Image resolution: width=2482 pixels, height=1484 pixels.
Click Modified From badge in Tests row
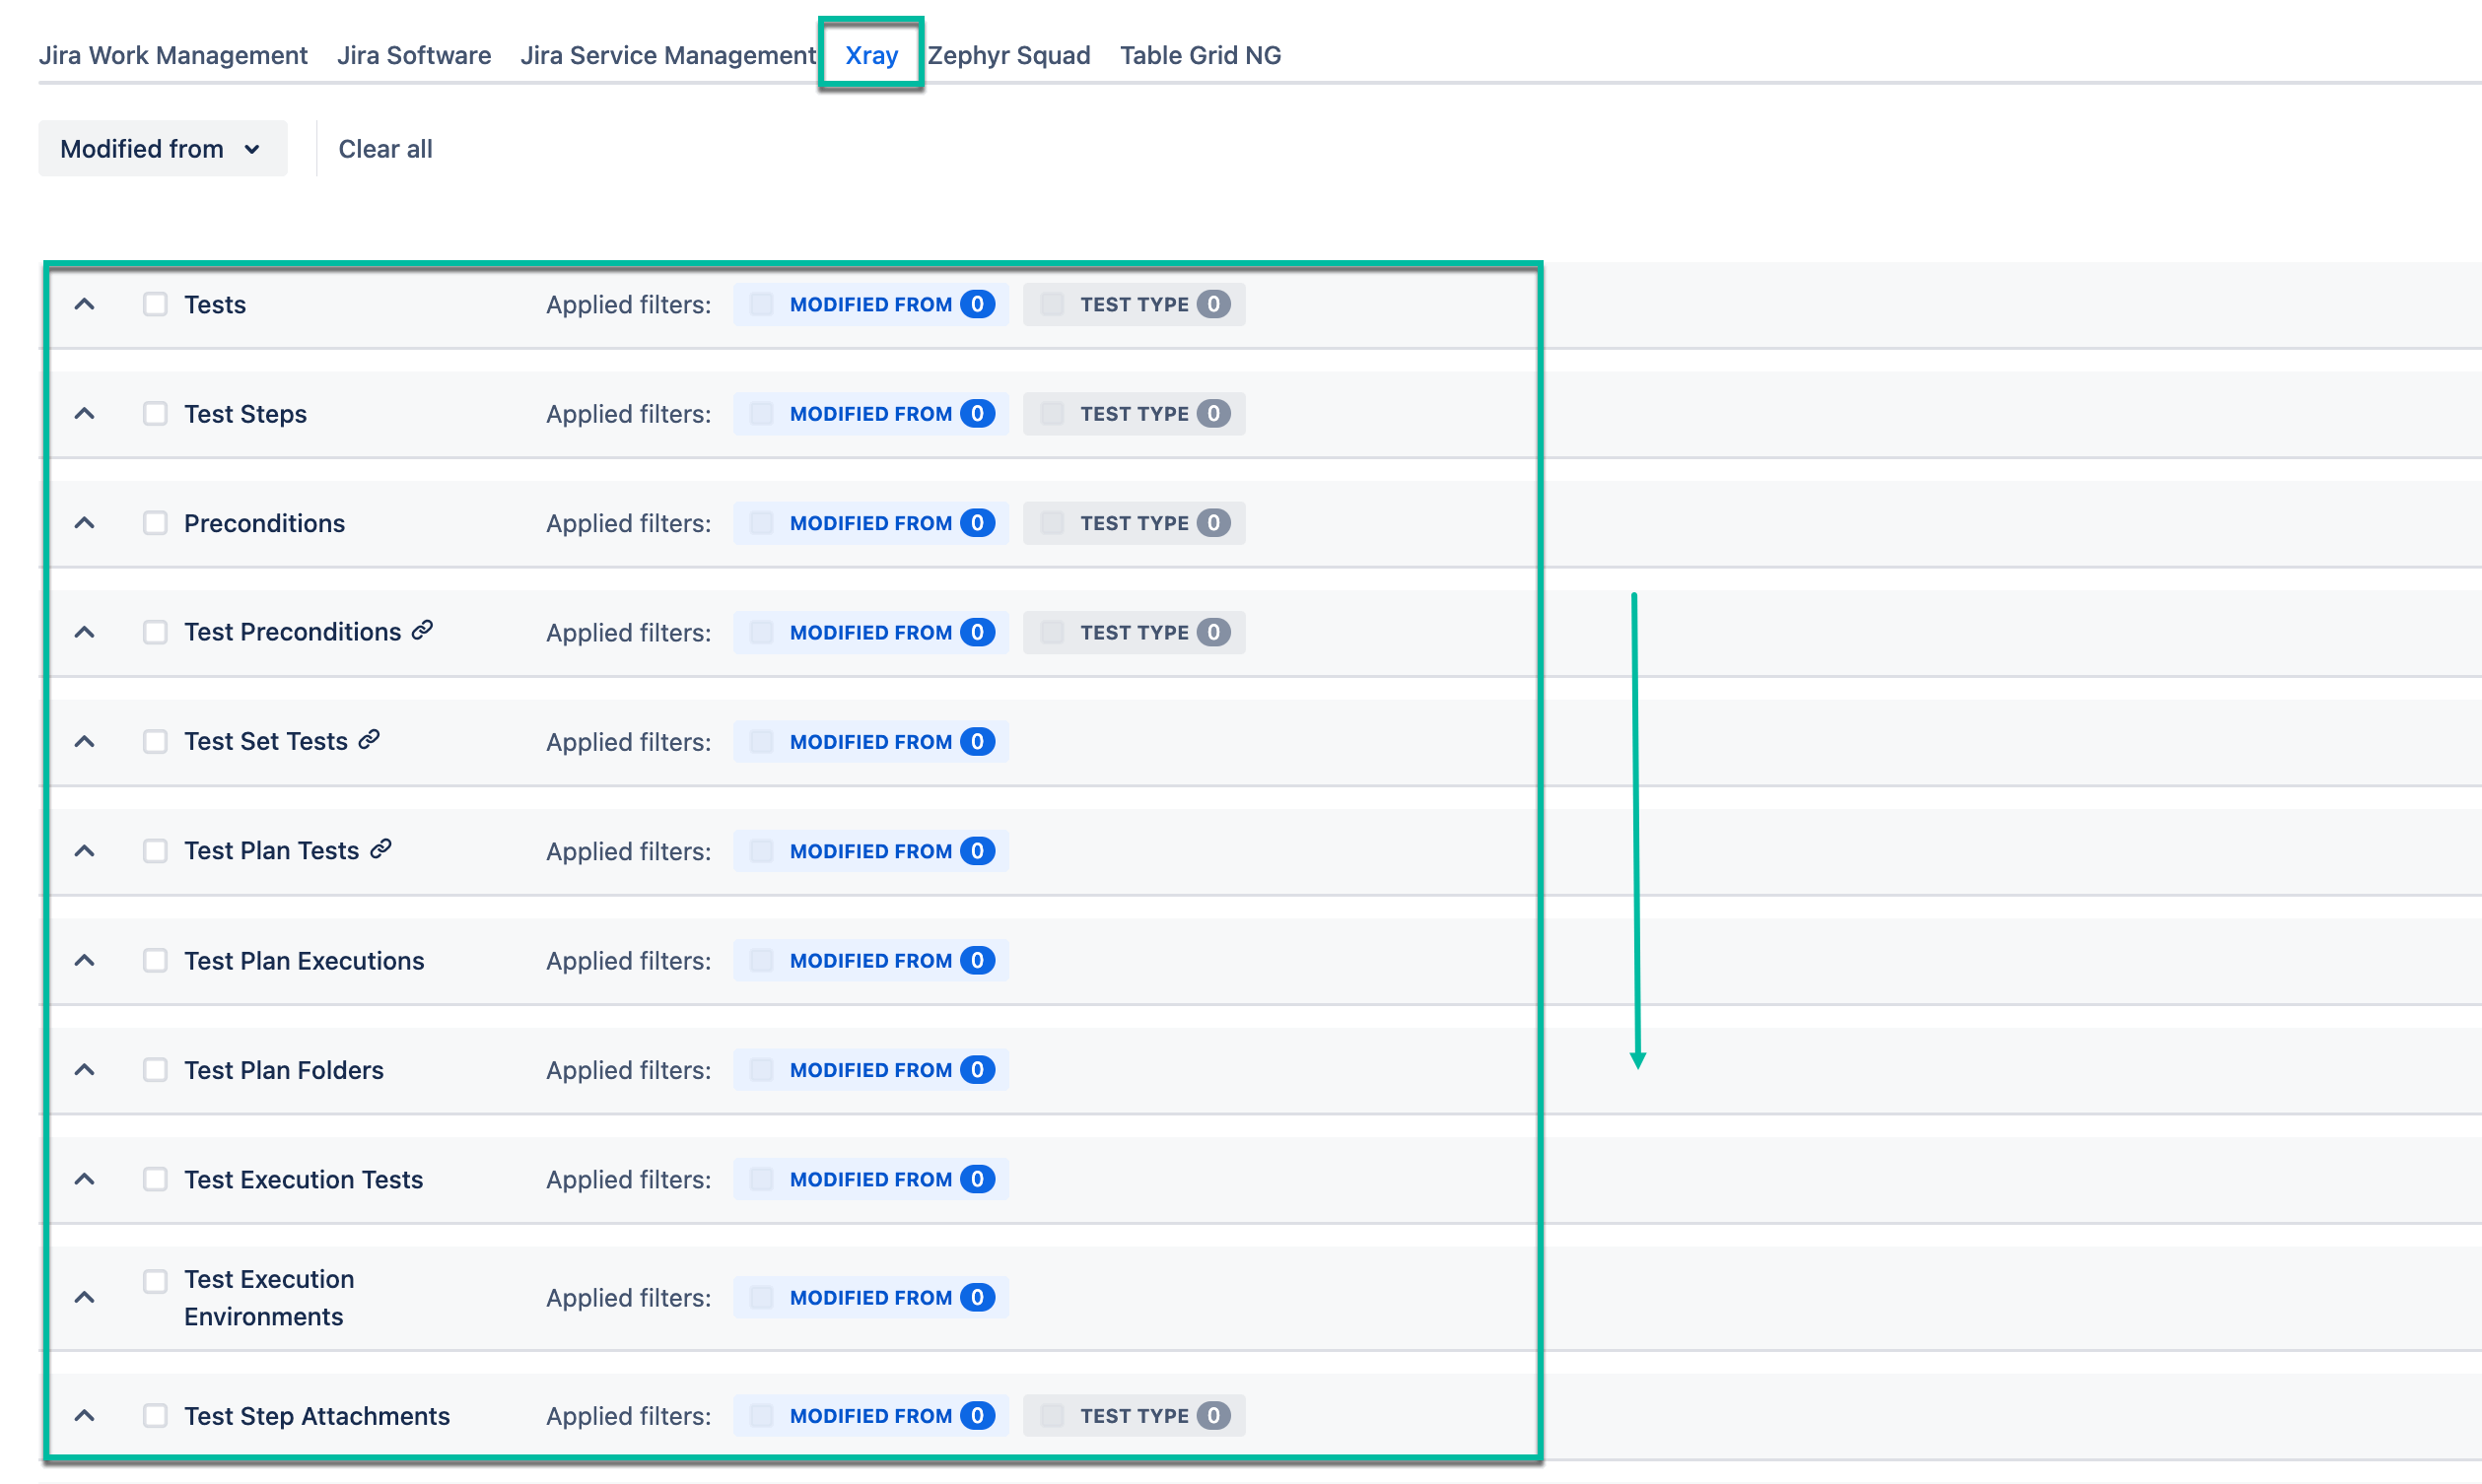(870, 304)
